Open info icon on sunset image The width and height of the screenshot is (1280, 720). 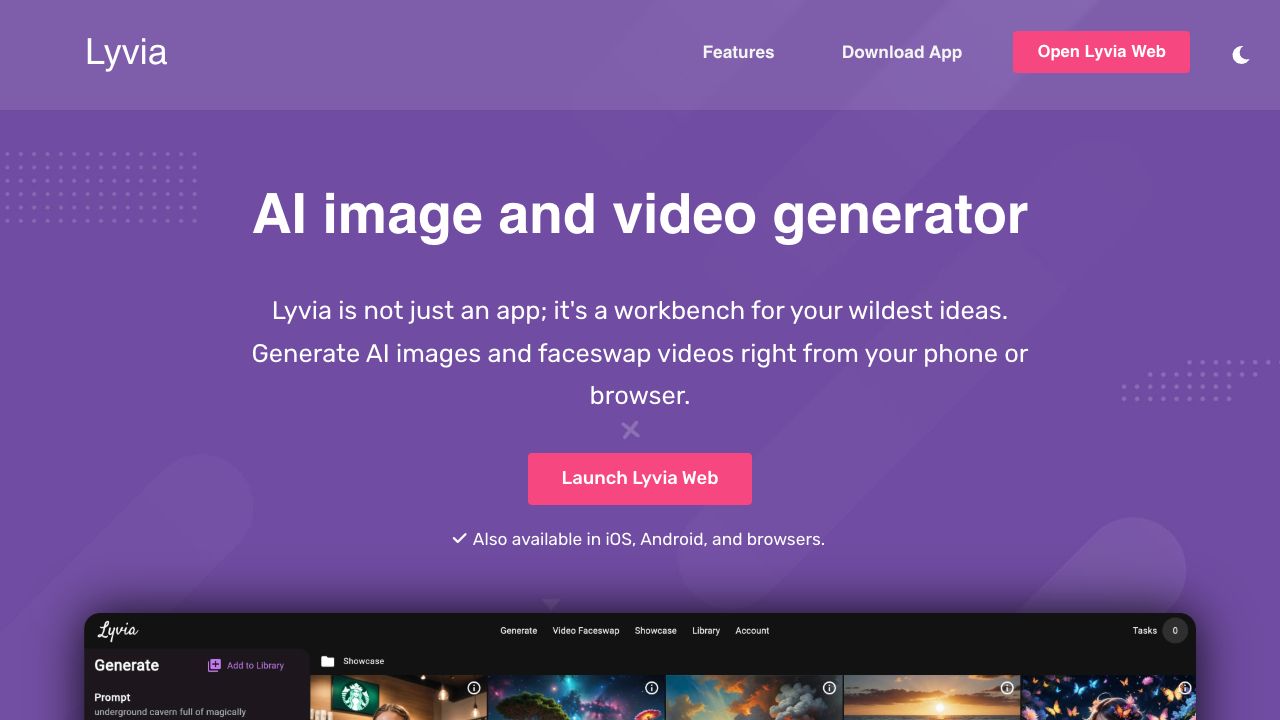(1007, 688)
